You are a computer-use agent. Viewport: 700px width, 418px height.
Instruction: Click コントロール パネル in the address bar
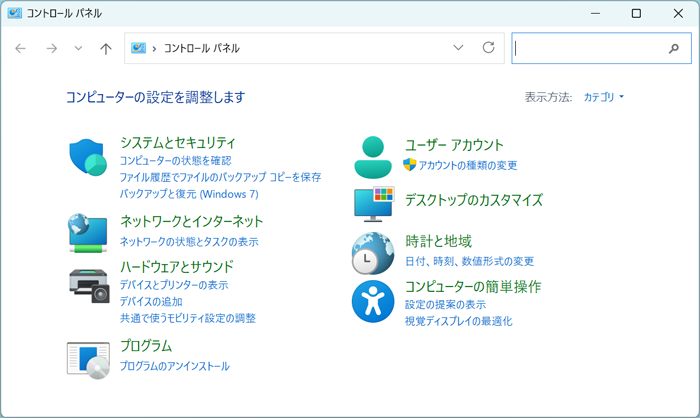point(201,48)
